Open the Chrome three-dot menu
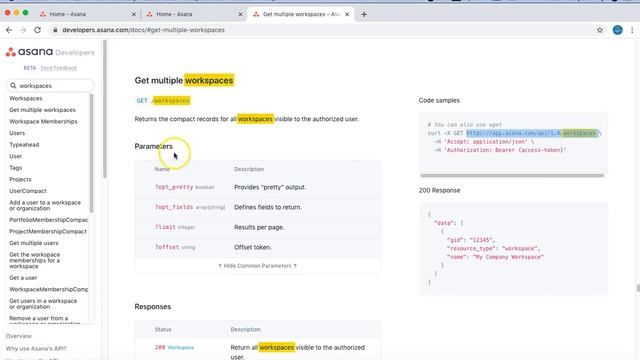This screenshot has height=360, width=640. tap(632, 30)
